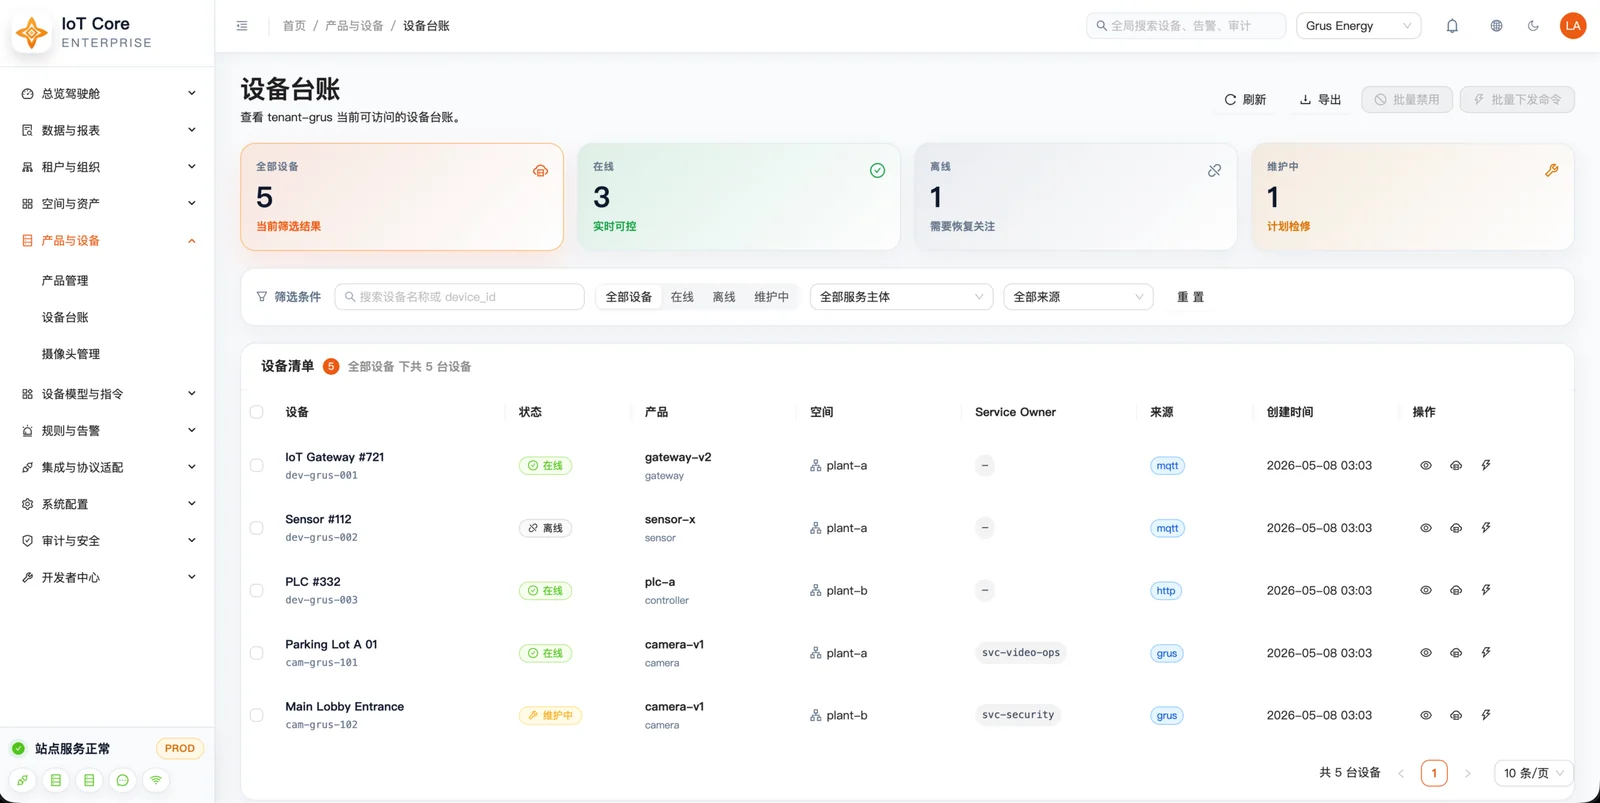Go to 首页 breadcrumb link
This screenshot has width=1600, height=803.
(294, 26)
